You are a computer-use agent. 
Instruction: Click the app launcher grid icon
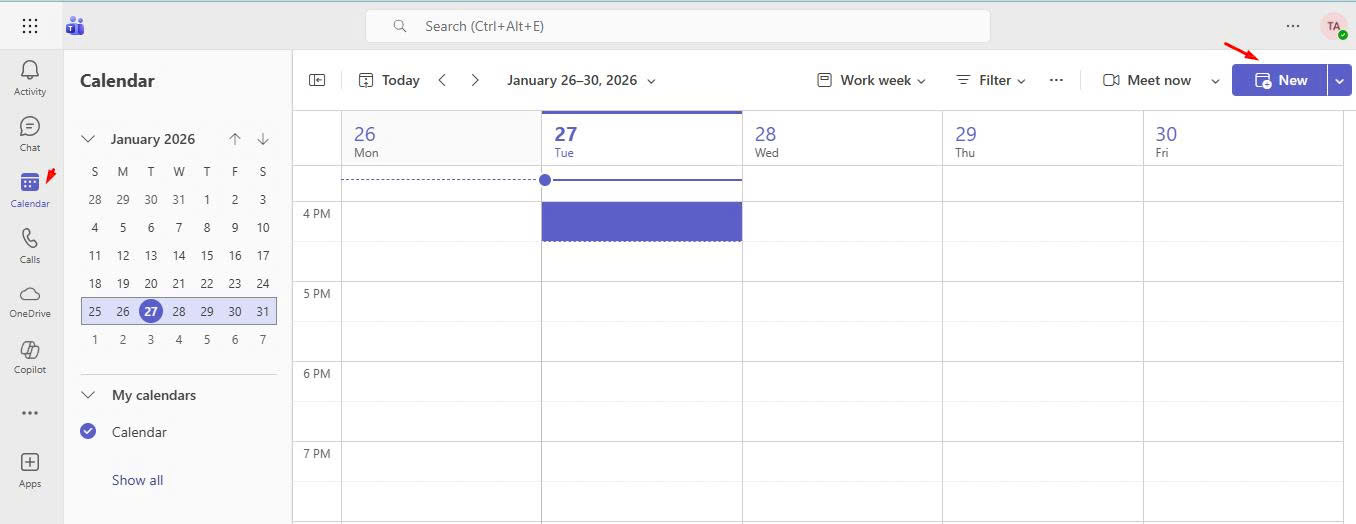(x=30, y=26)
